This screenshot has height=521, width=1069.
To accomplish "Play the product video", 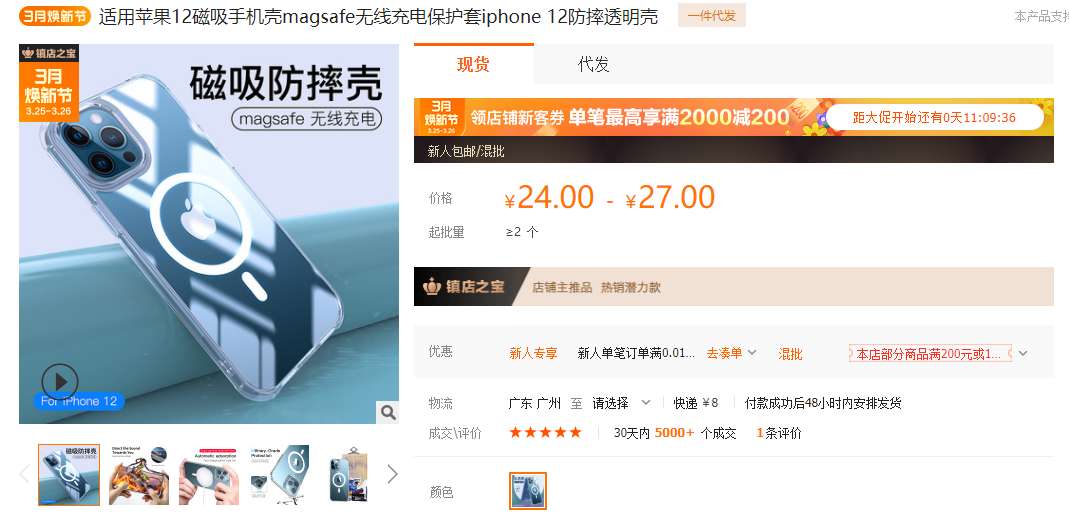I will 60,381.
